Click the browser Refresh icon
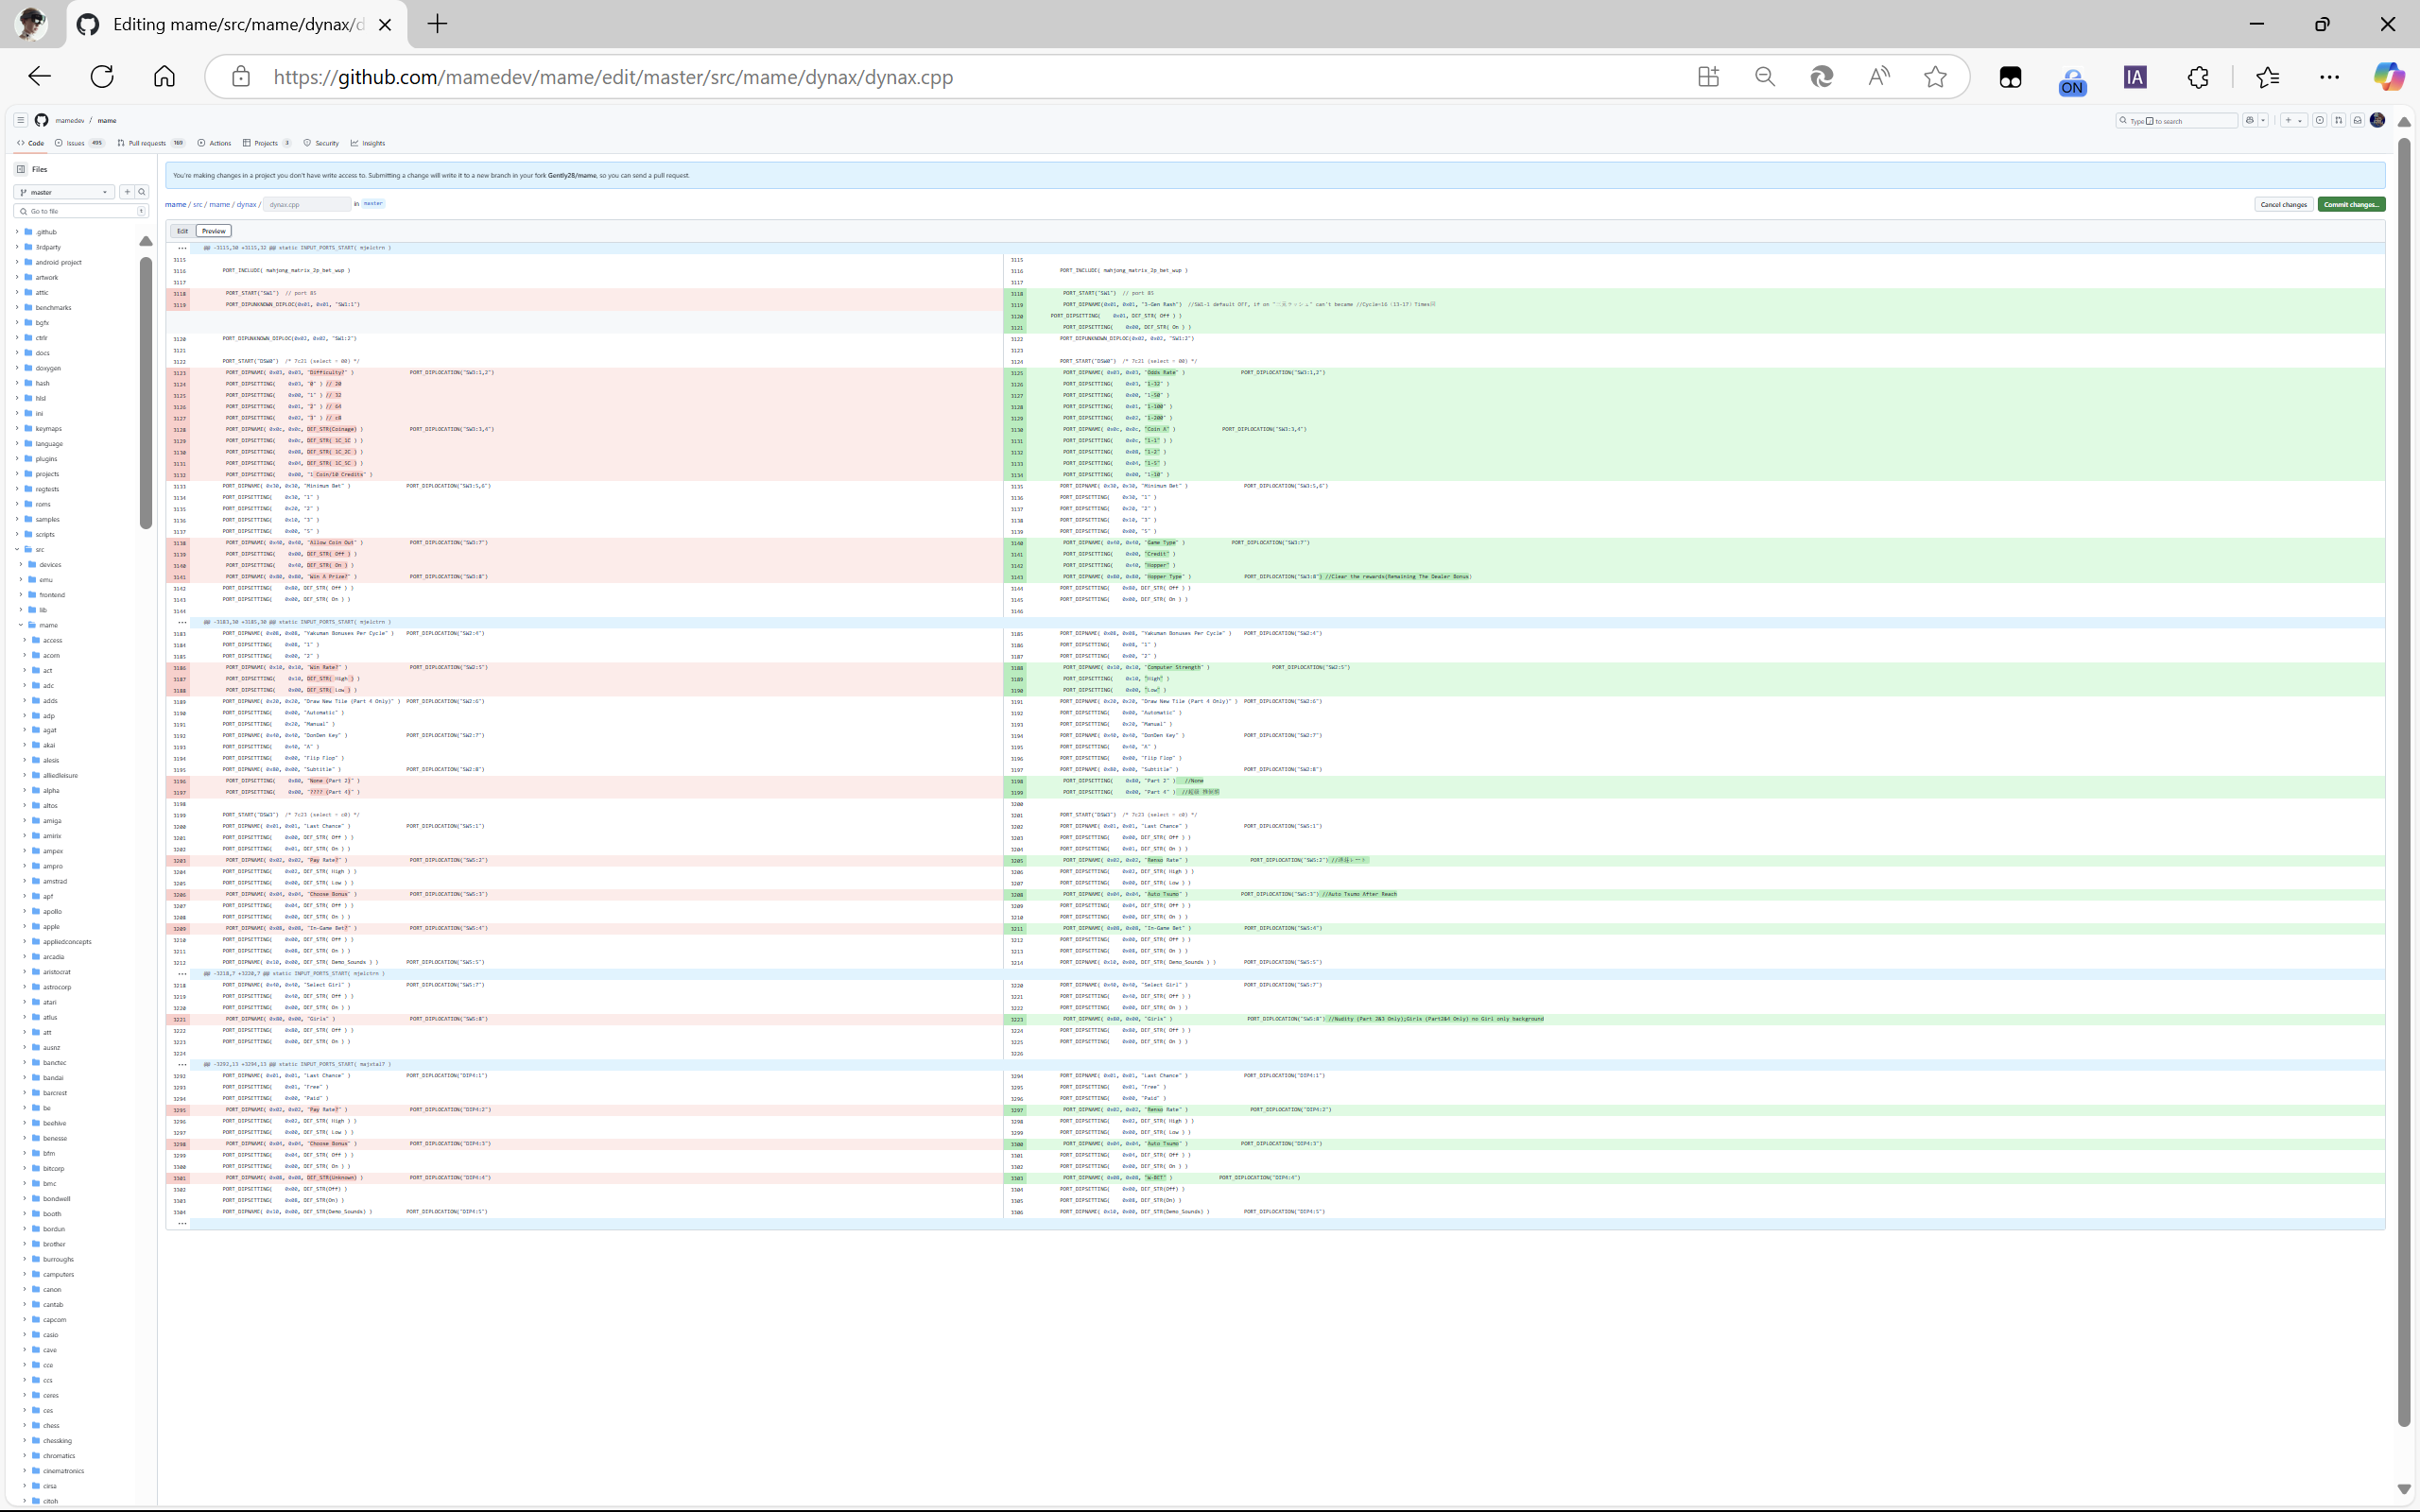 coord(102,77)
